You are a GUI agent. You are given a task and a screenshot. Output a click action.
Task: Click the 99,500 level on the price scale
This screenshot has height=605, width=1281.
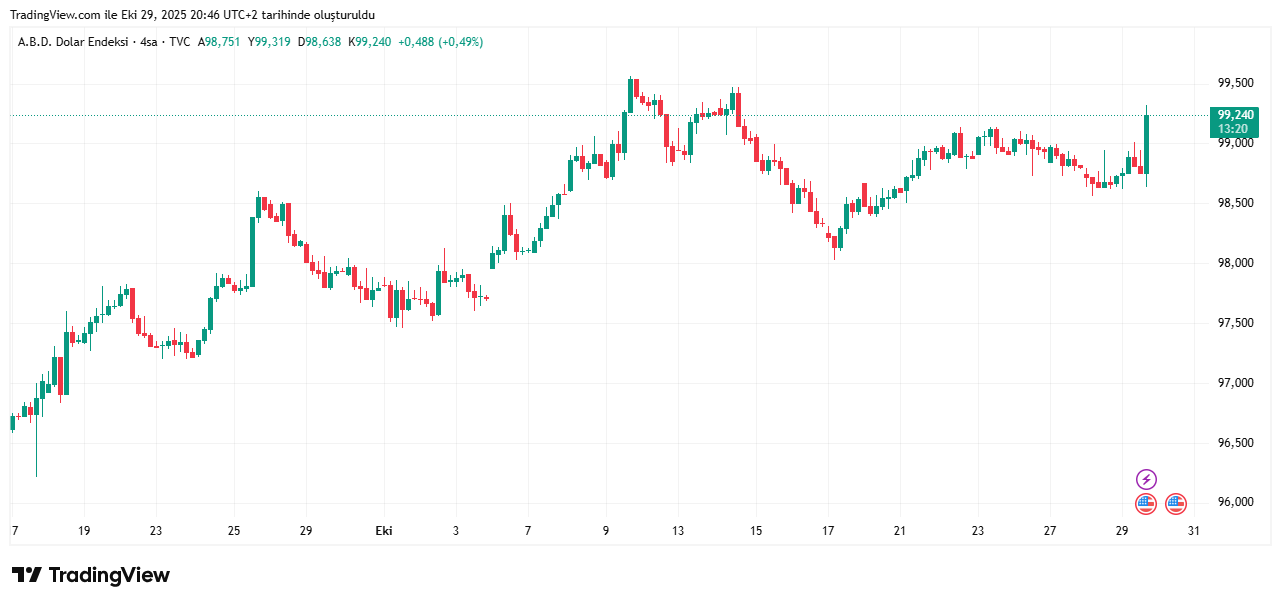tap(1234, 83)
